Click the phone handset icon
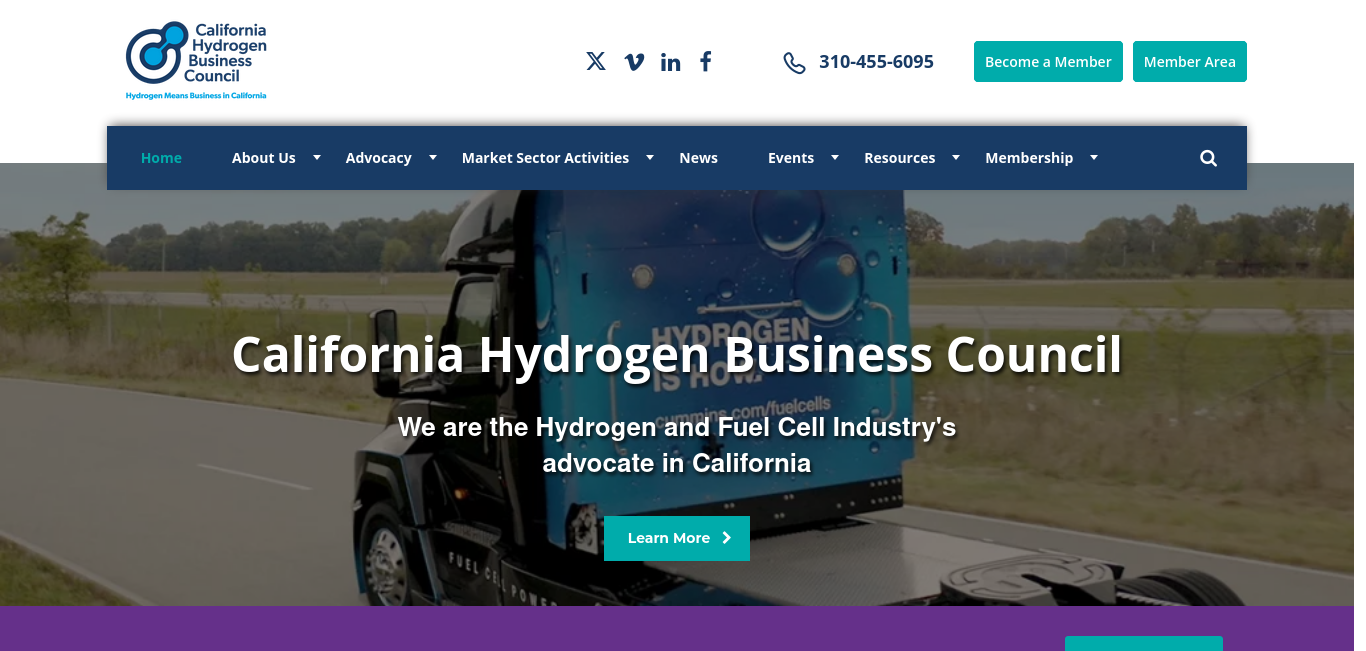 (x=794, y=62)
